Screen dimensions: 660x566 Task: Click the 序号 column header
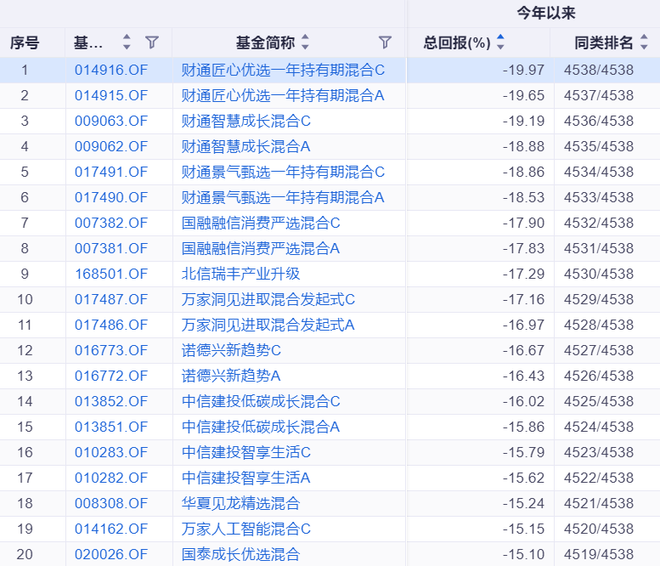(25, 42)
